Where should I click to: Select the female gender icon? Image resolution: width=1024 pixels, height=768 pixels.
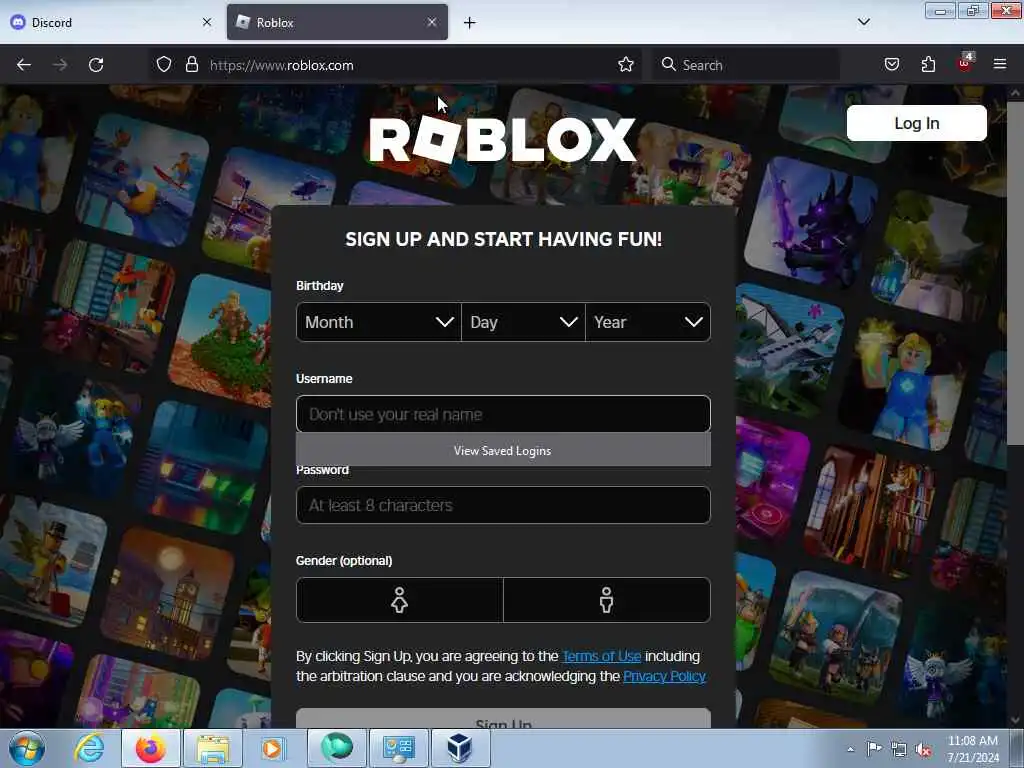pos(400,600)
